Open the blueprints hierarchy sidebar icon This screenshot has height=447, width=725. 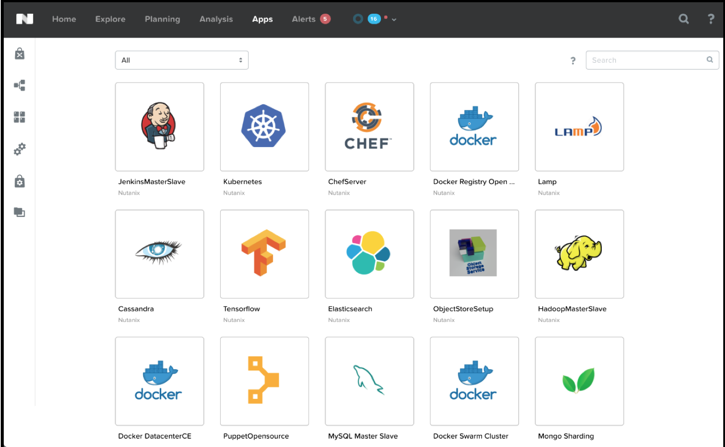click(19, 86)
